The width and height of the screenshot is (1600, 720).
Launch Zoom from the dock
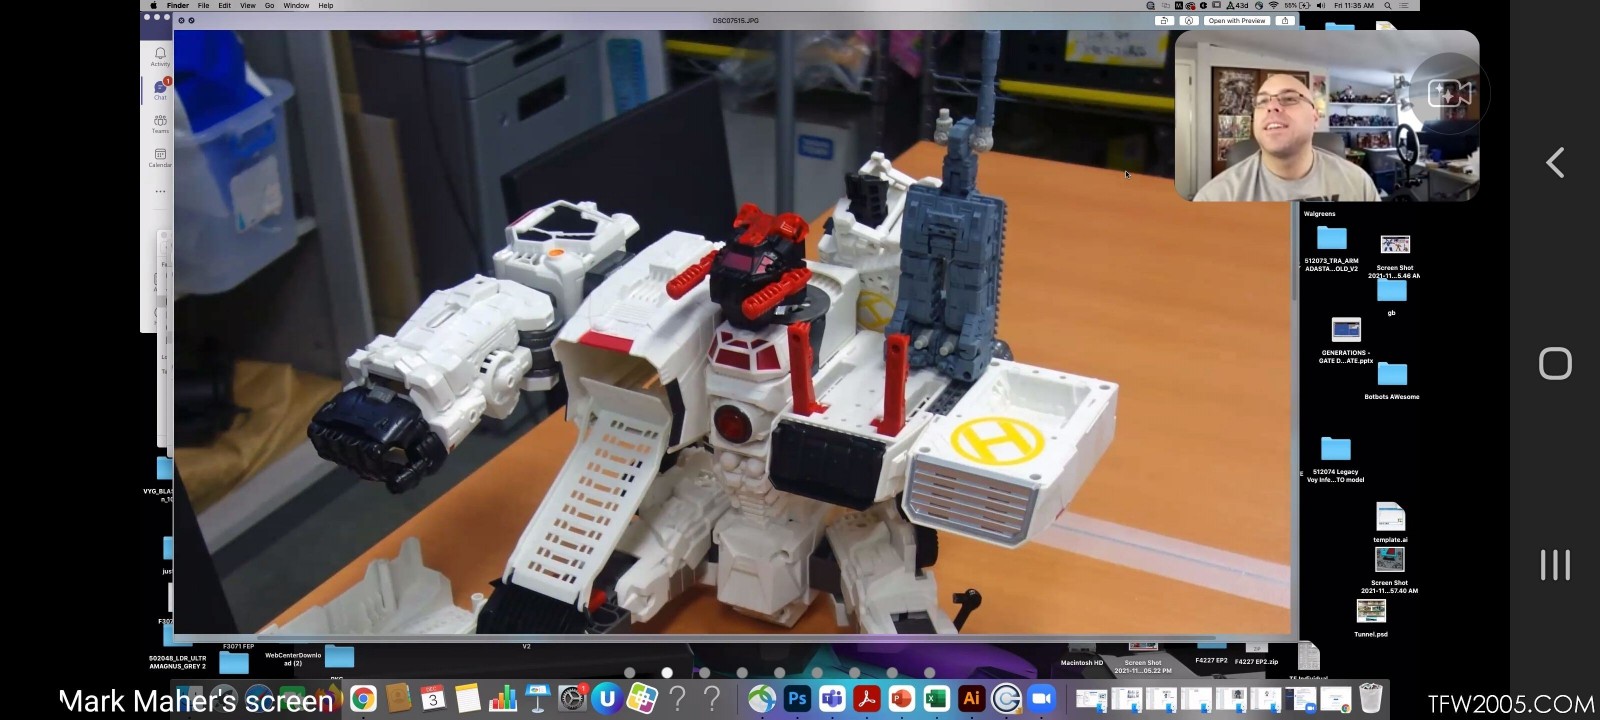1041,698
